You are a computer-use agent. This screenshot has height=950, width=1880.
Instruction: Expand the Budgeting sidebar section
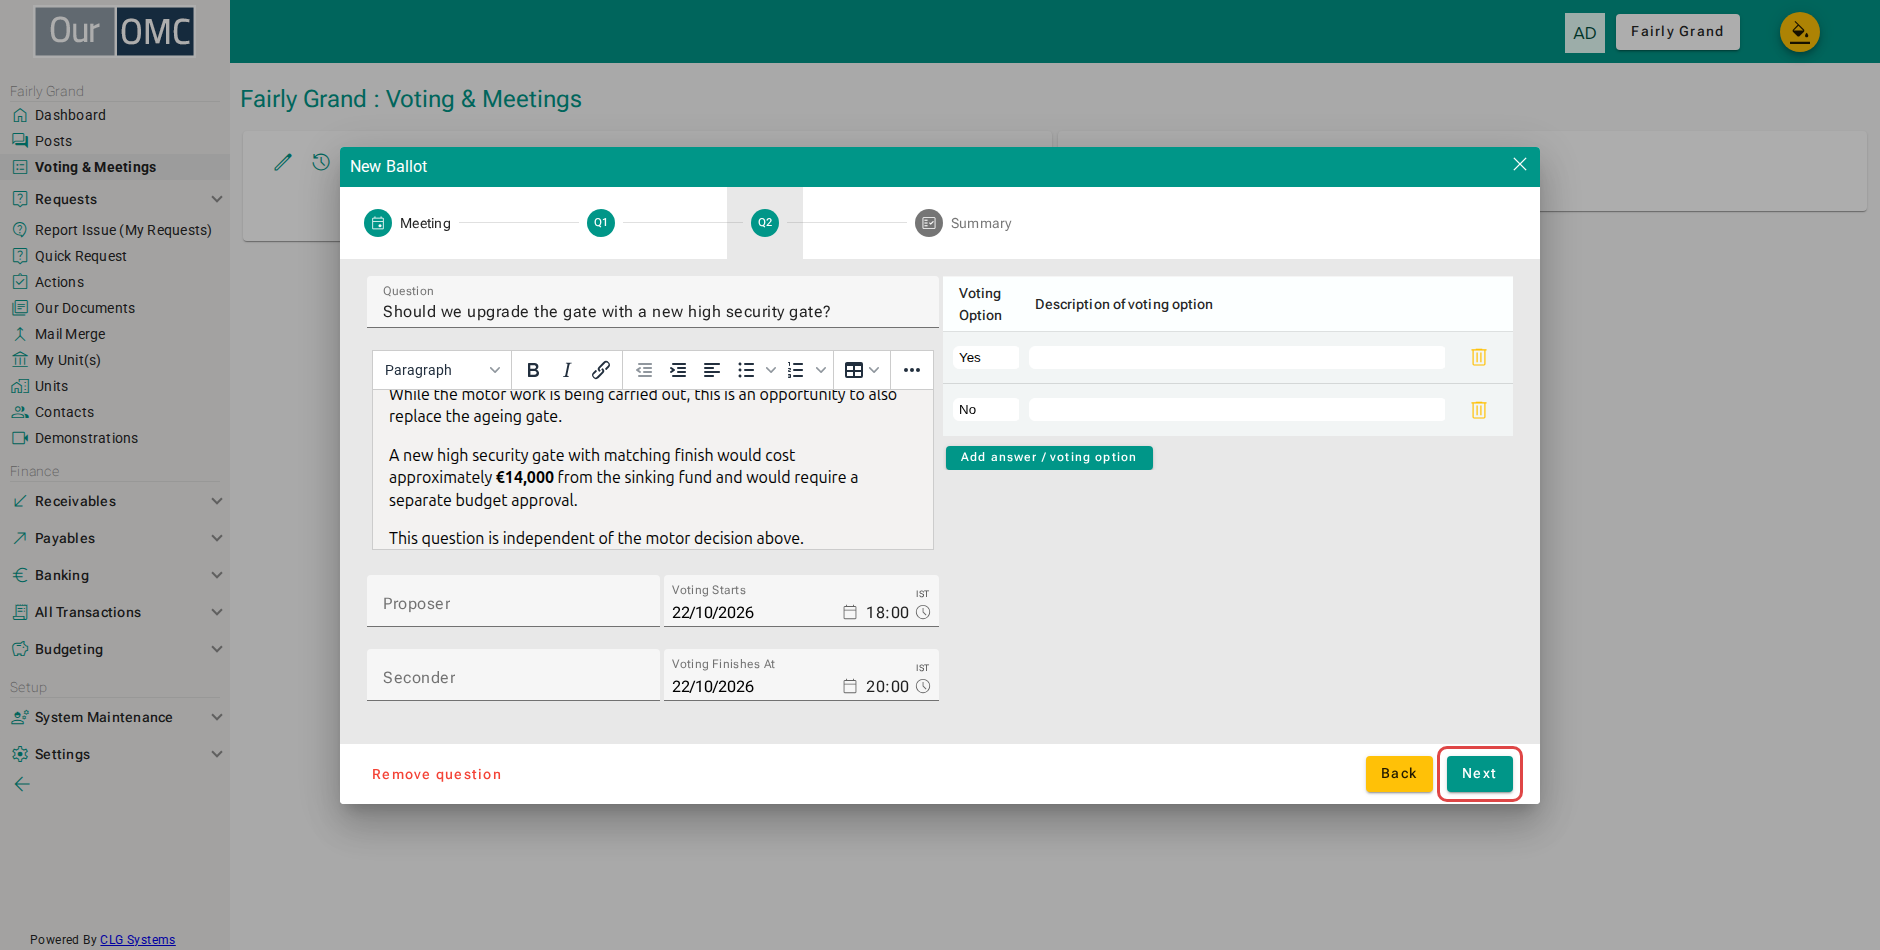point(115,649)
